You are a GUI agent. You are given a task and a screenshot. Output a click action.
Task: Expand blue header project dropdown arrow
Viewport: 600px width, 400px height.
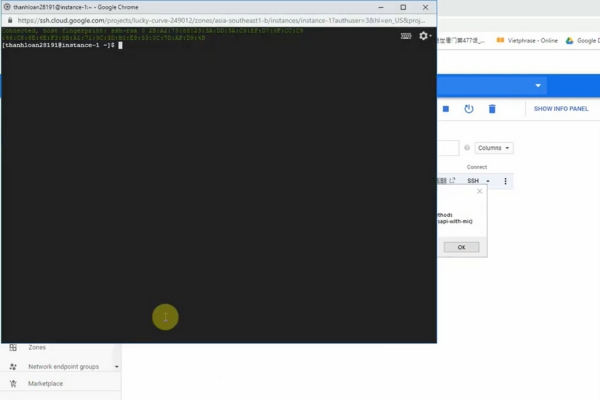coord(538,85)
